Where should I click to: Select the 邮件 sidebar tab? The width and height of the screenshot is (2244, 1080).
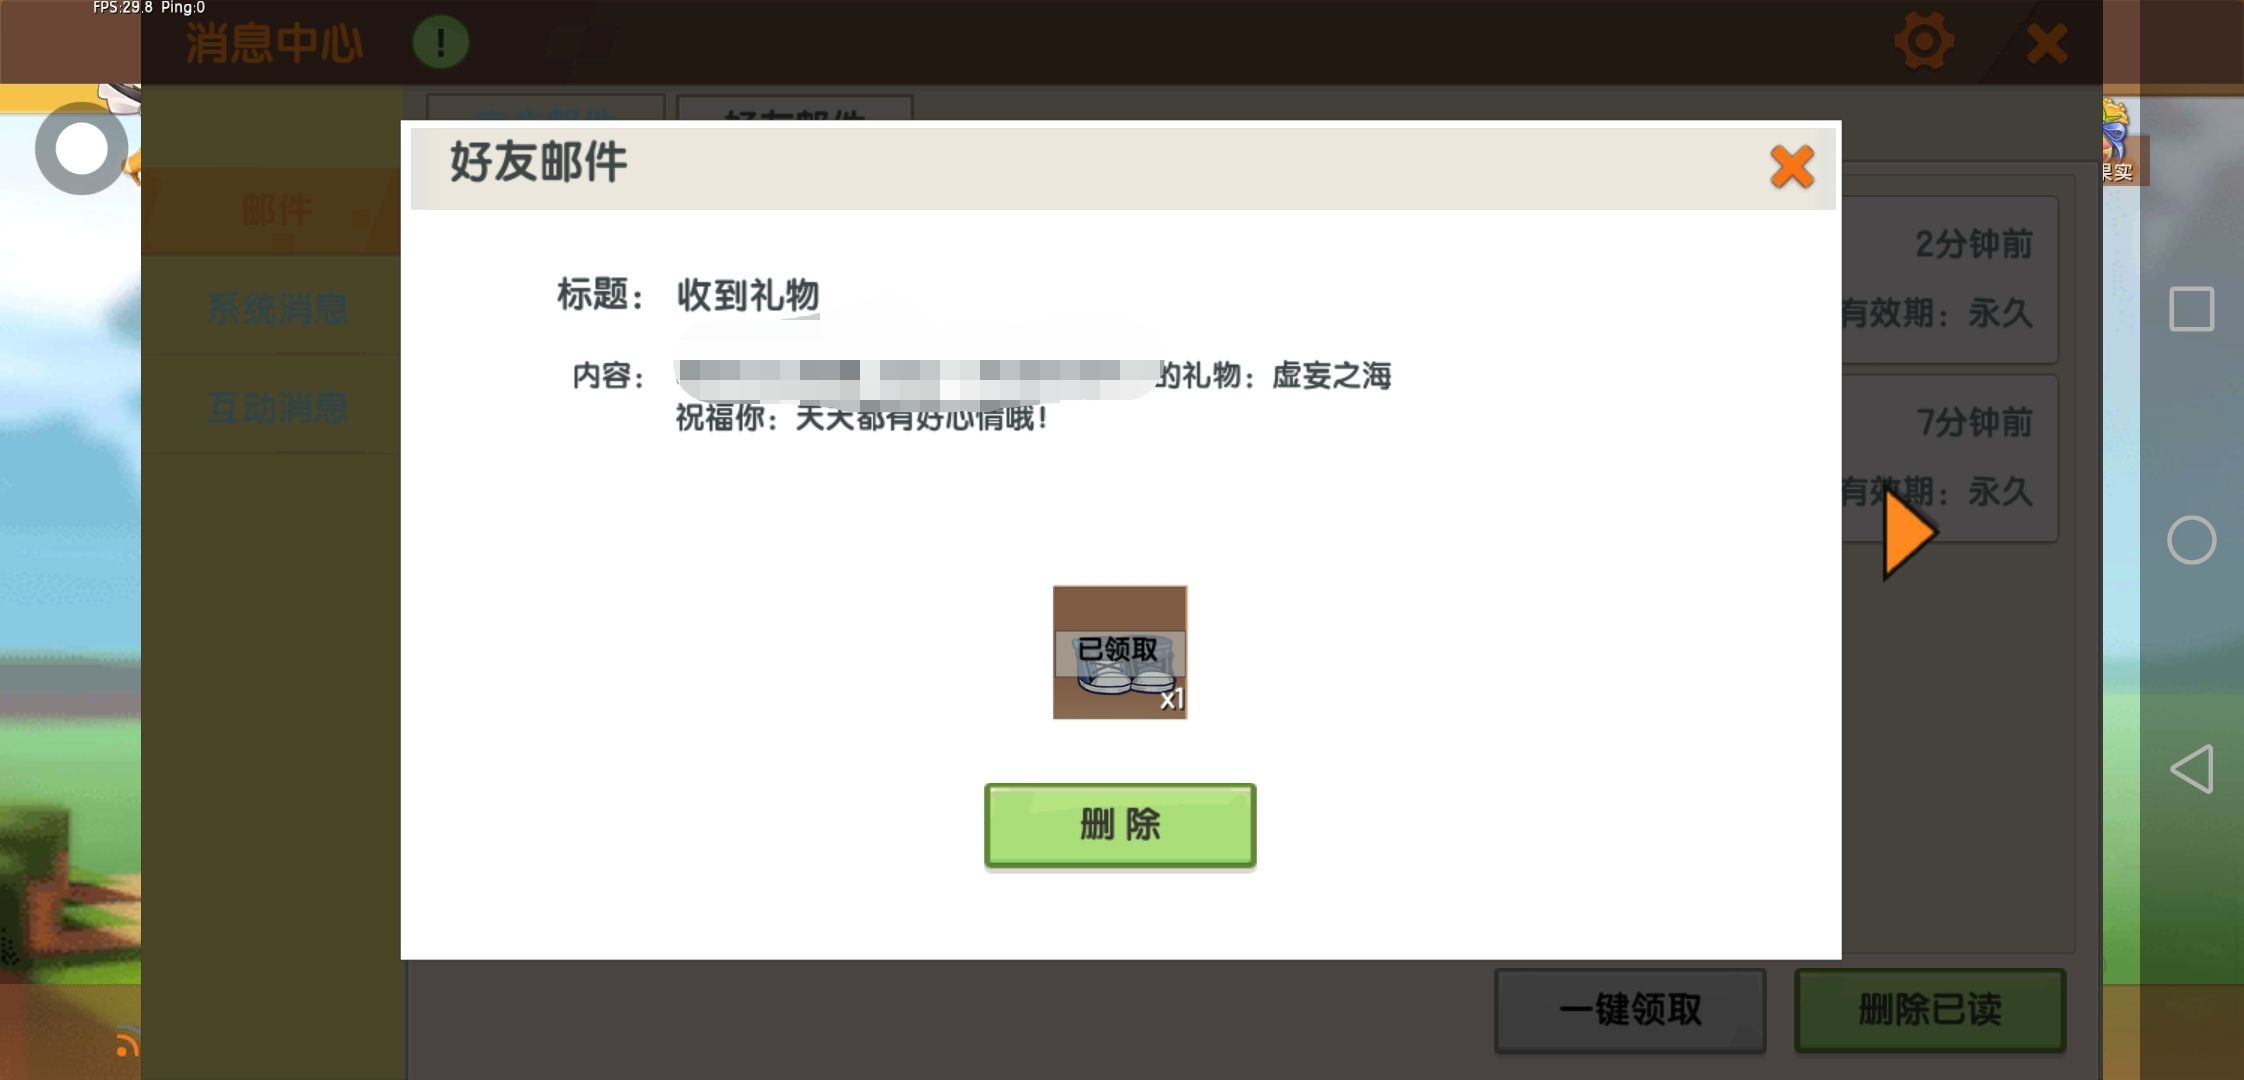(x=275, y=211)
